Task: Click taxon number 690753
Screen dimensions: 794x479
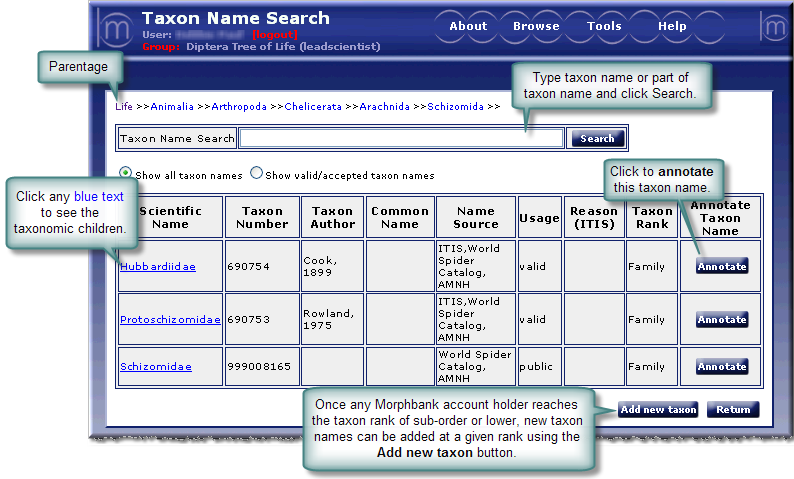Action: [x=249, y=320]
